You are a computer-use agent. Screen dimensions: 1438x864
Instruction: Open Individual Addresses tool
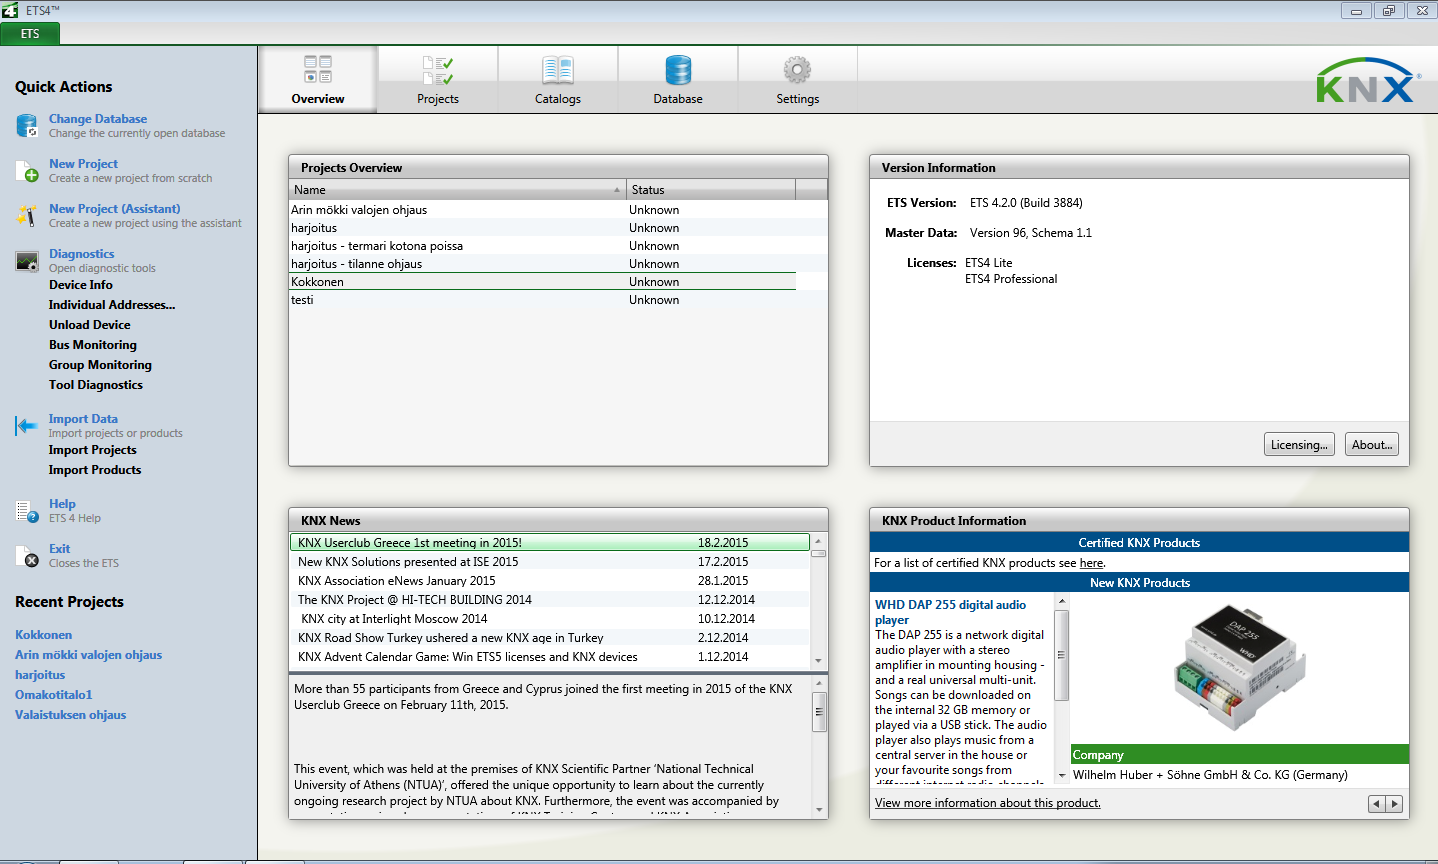pyautogui.click(x=112, y=305)
